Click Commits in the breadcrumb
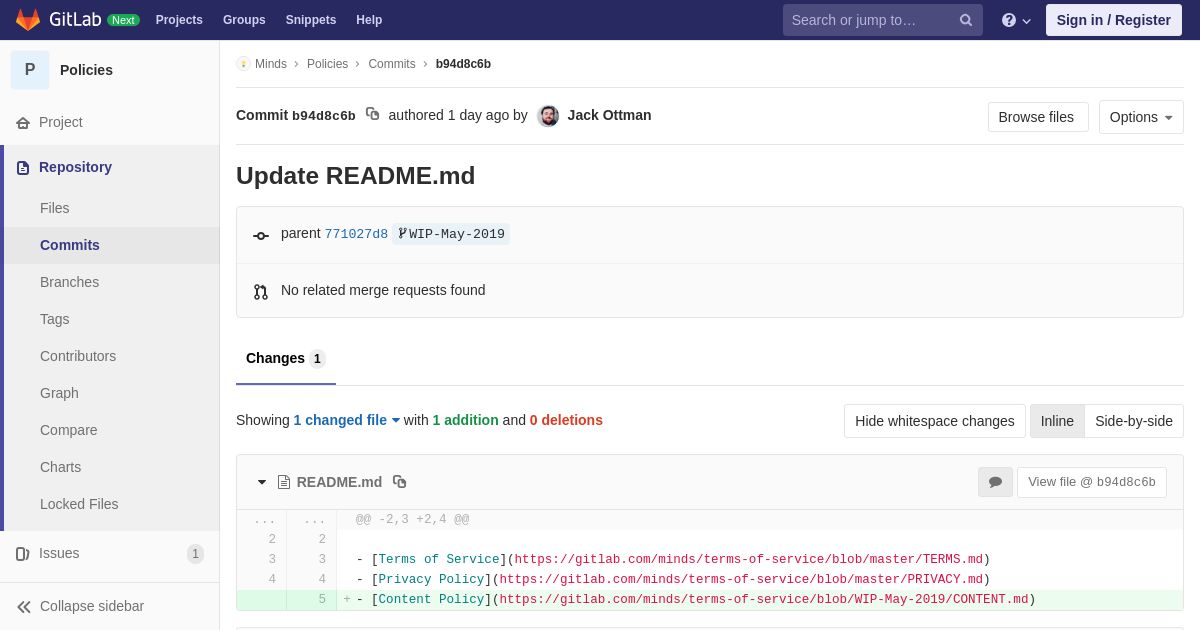 [392, 64]
